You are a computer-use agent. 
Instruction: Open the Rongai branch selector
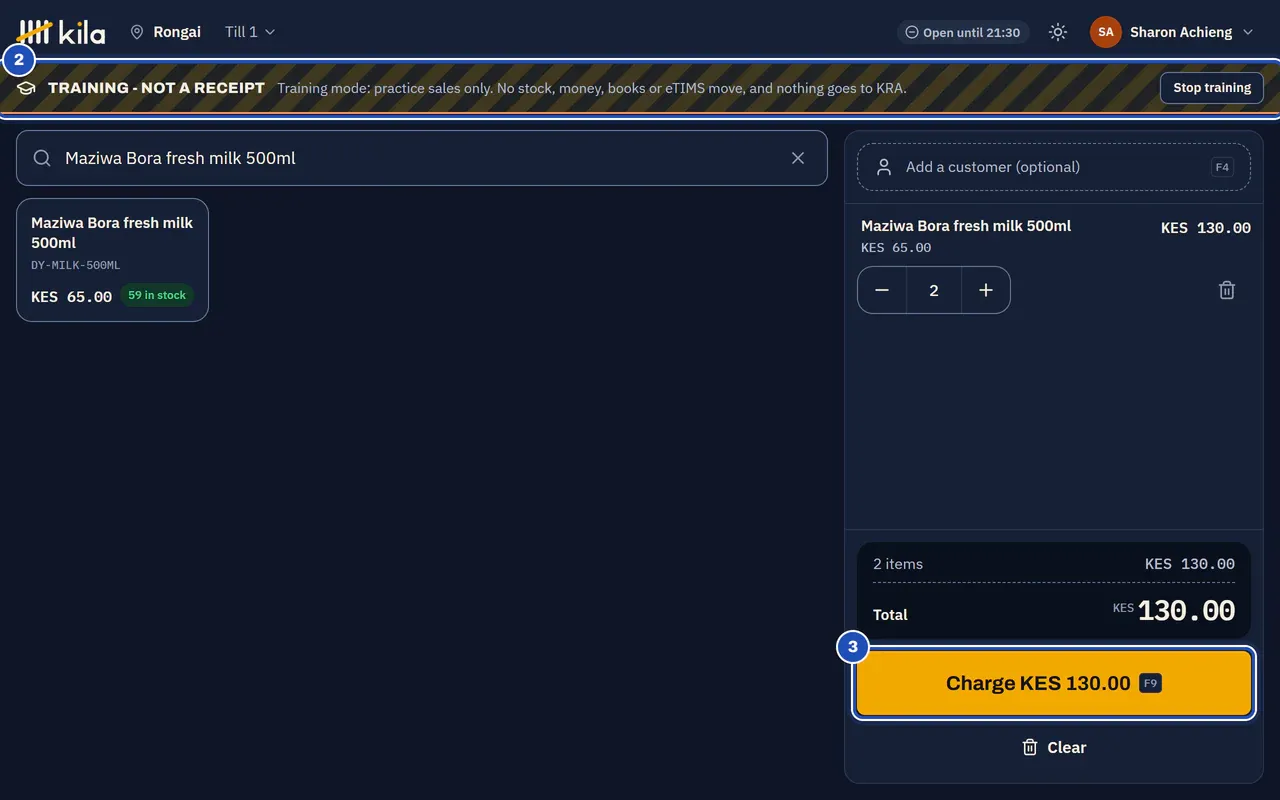coord(166,32)
